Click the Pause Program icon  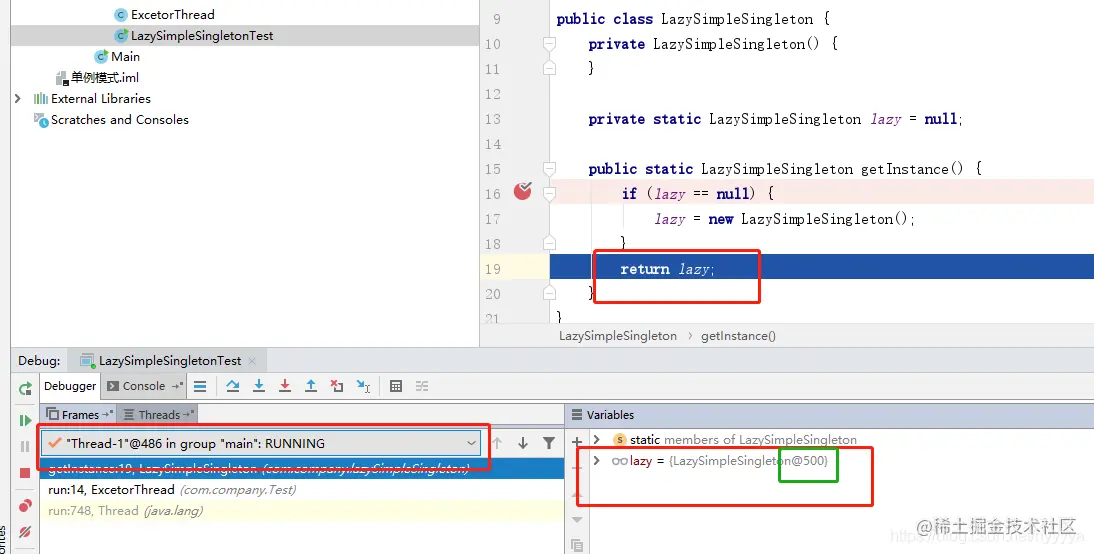pyautogui.click(x=25, y=447)
